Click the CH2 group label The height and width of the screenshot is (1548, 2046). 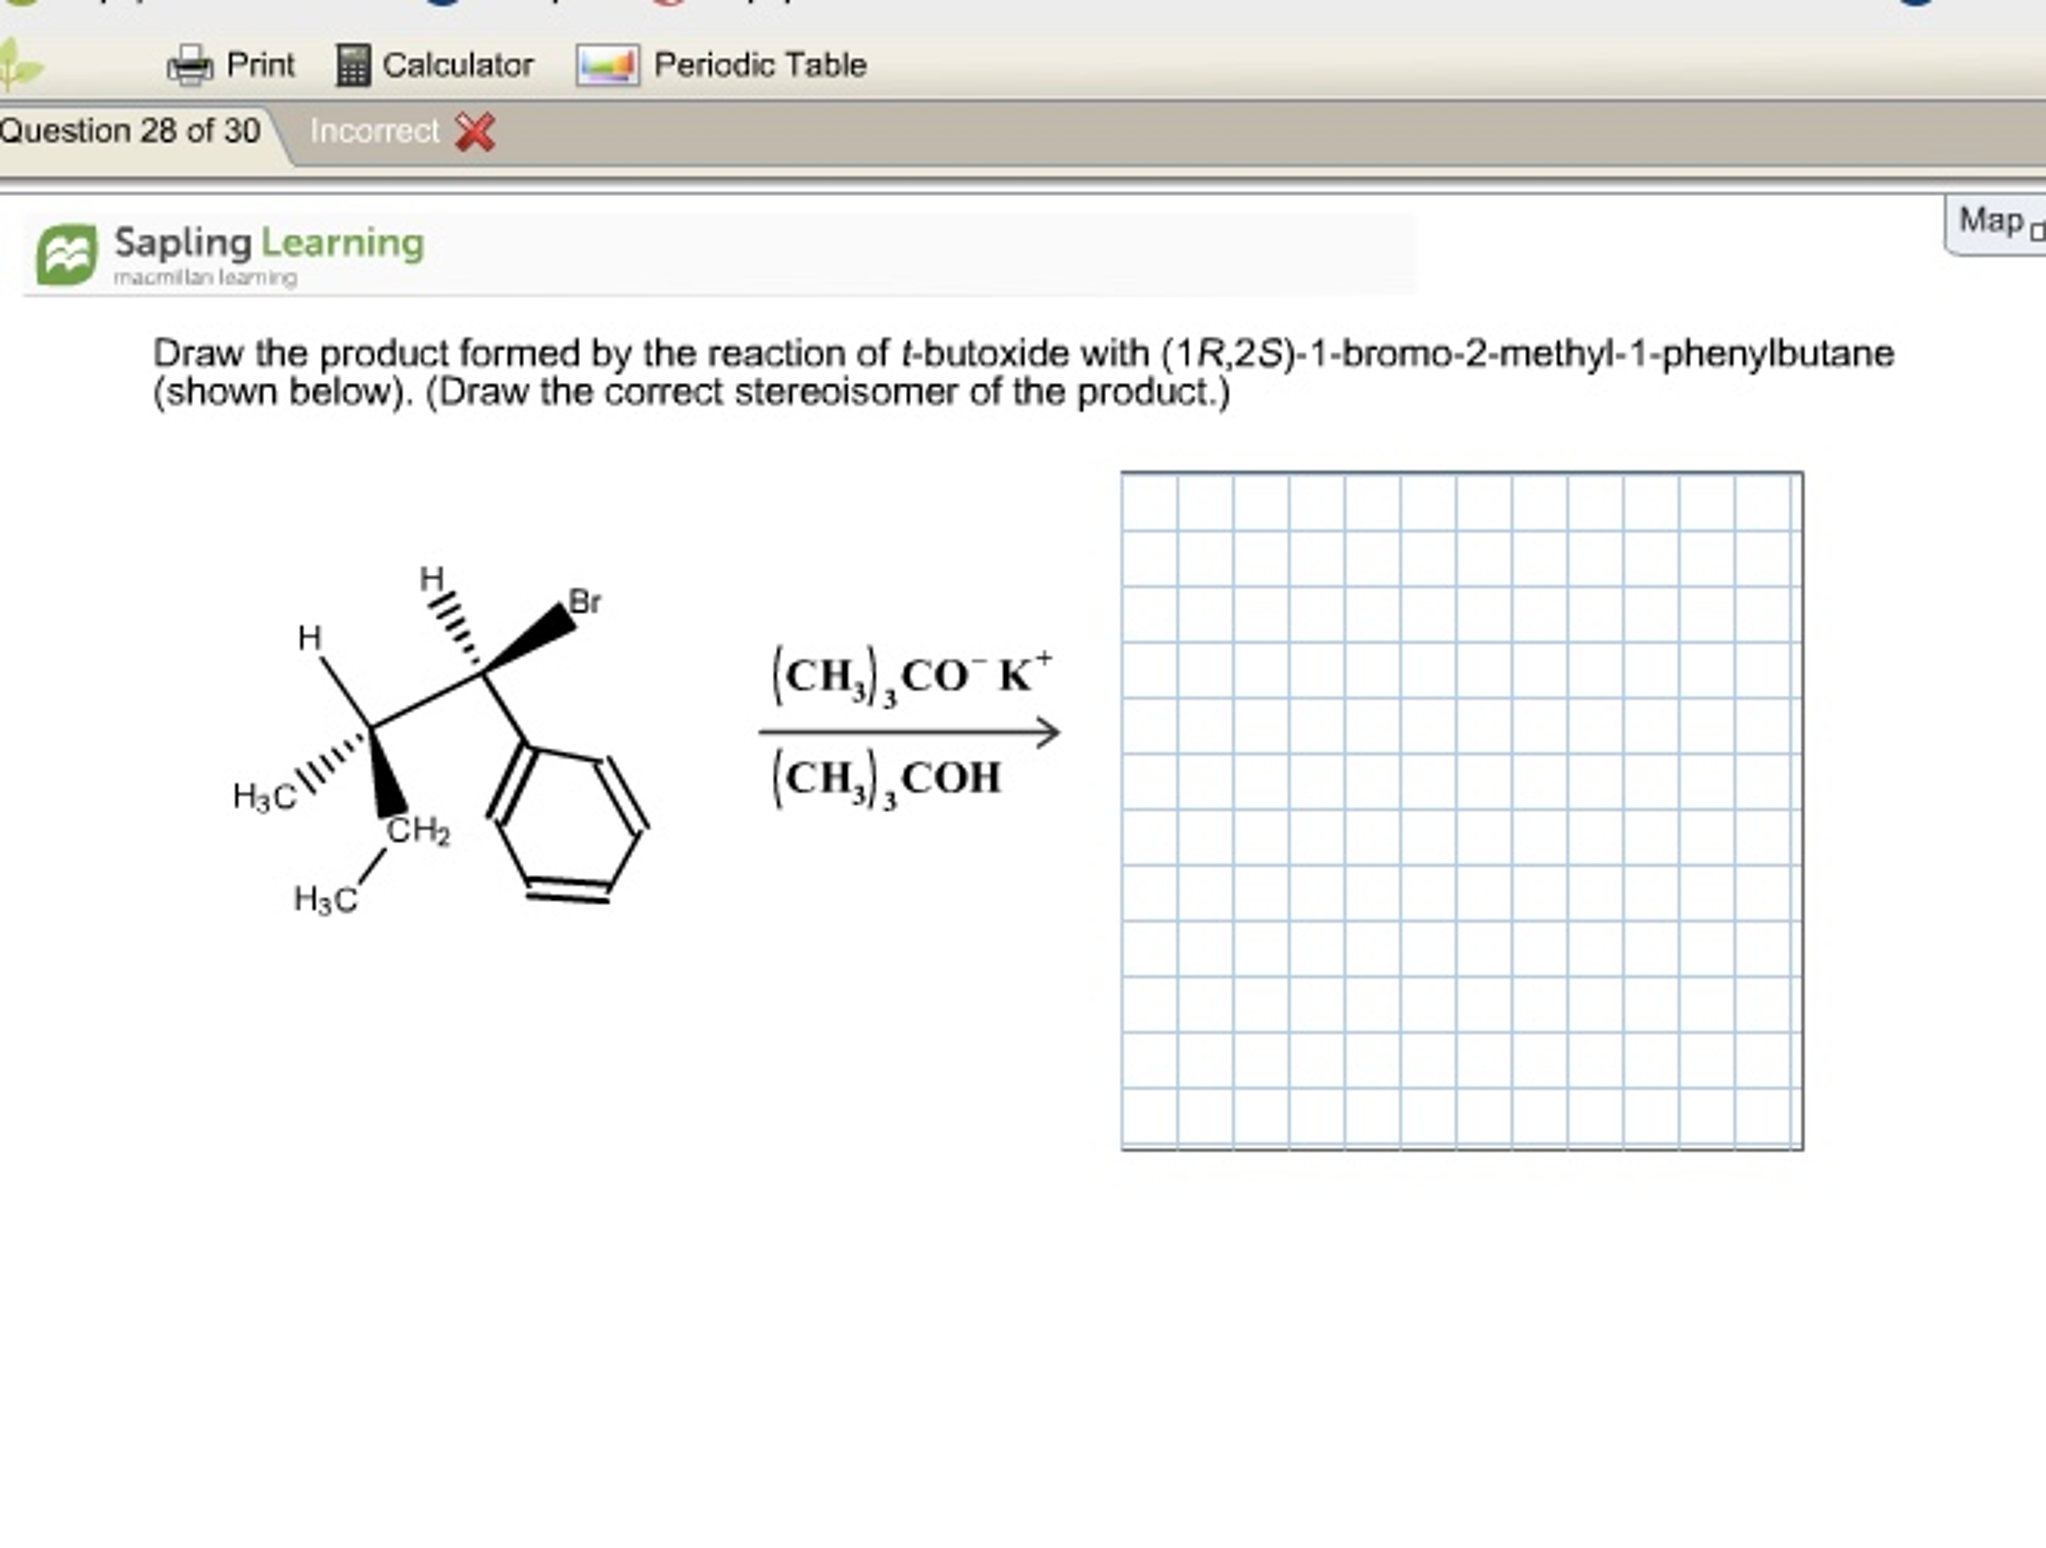click(x=418, y=831)
